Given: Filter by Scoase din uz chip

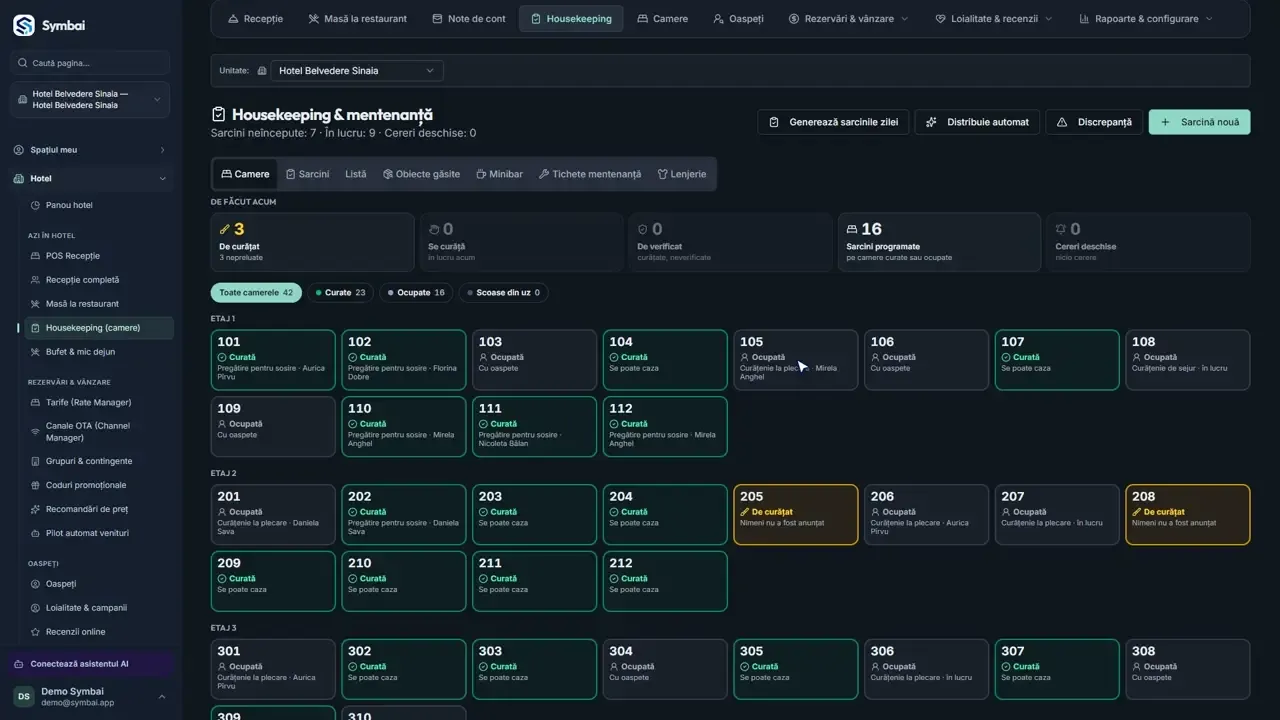Looking at the screenshot, I should coord(504,293).
